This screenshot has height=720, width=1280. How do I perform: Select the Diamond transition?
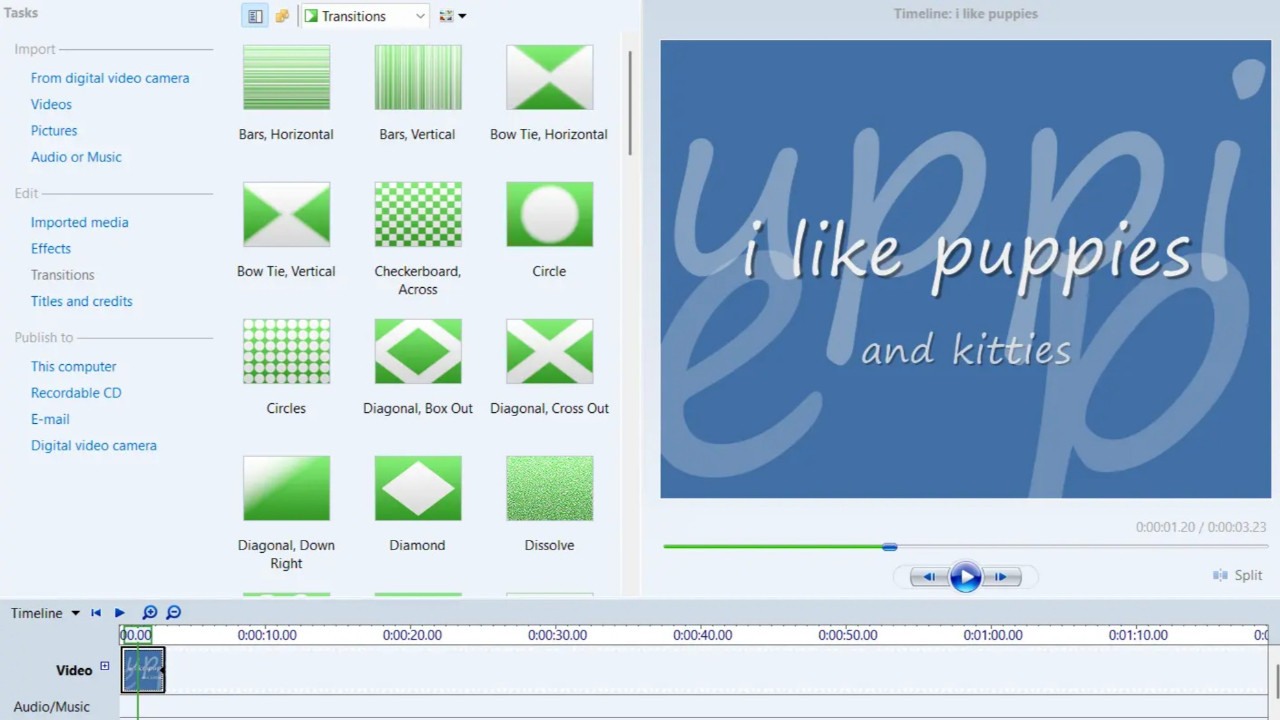418,488
